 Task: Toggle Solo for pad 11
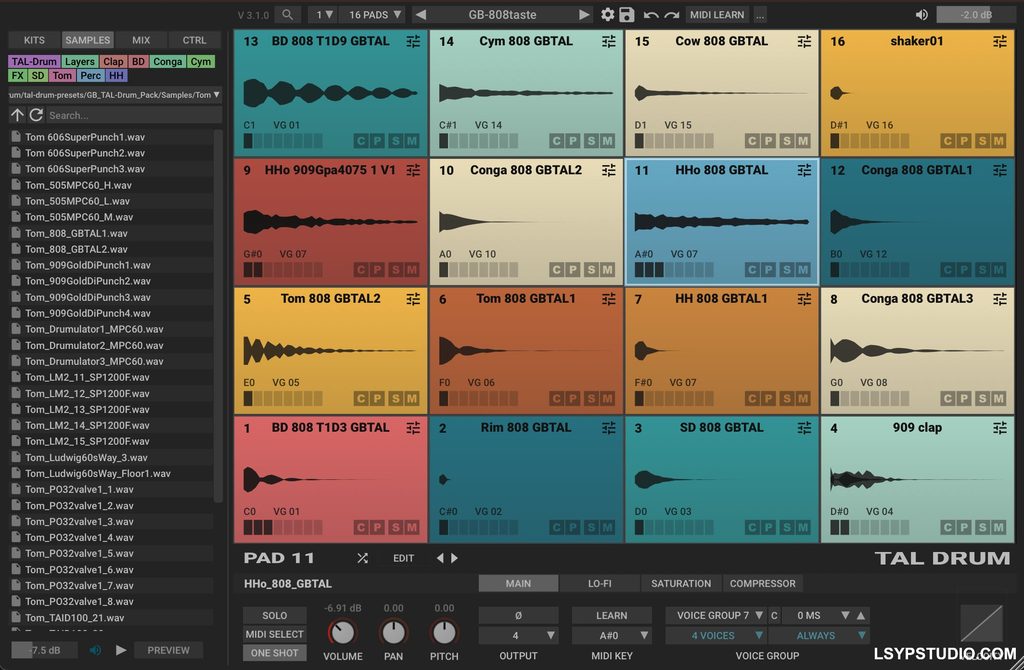(x=274, y=615)
